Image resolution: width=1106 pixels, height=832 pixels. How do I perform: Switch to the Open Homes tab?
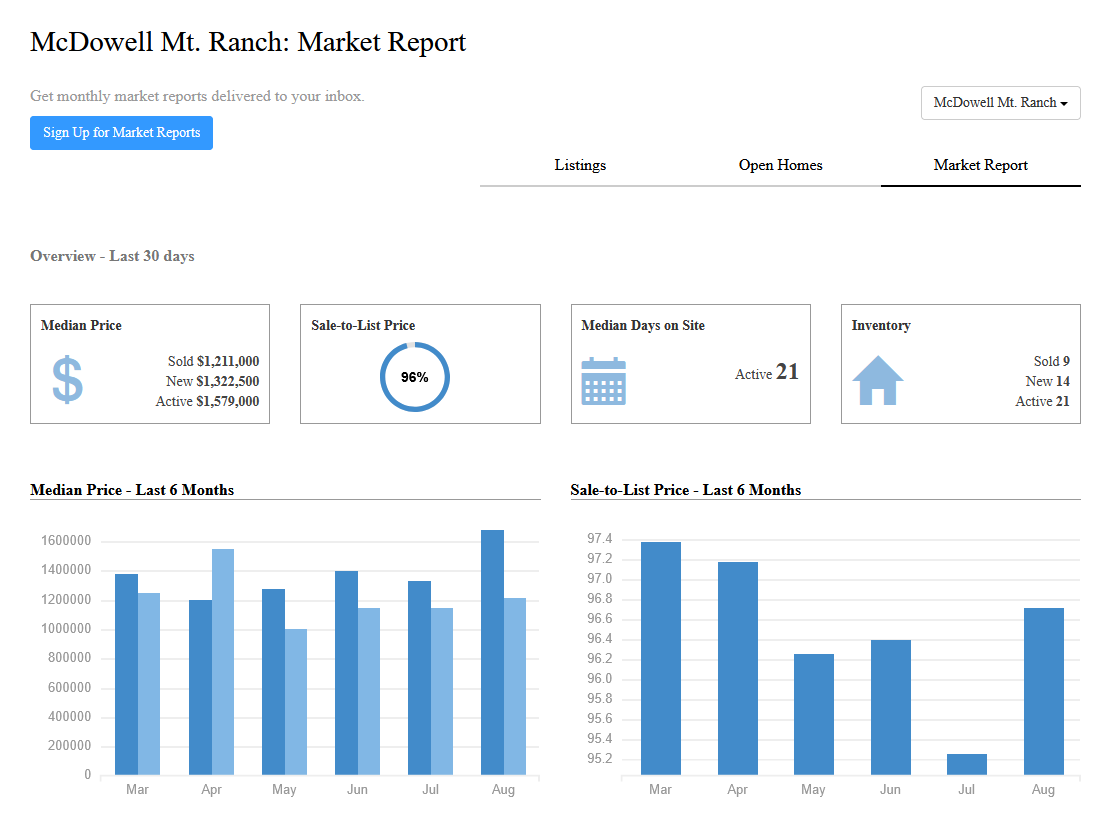(780, 166)
